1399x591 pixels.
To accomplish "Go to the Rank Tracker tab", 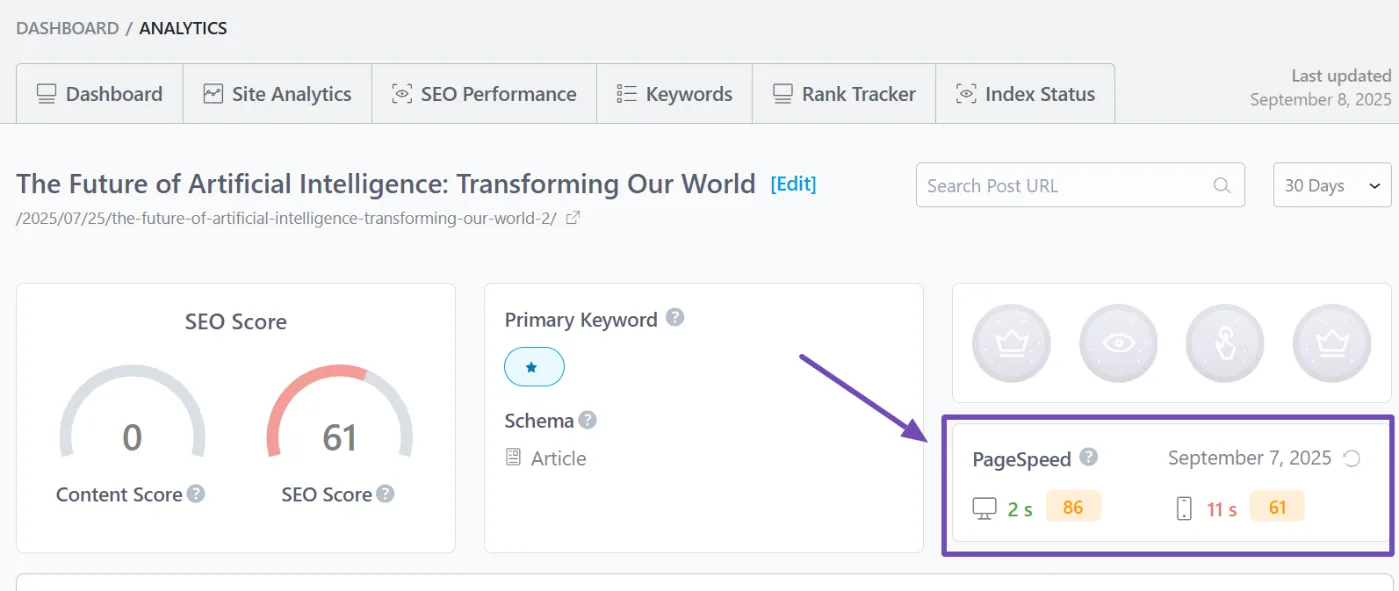I will coord(843,94).
